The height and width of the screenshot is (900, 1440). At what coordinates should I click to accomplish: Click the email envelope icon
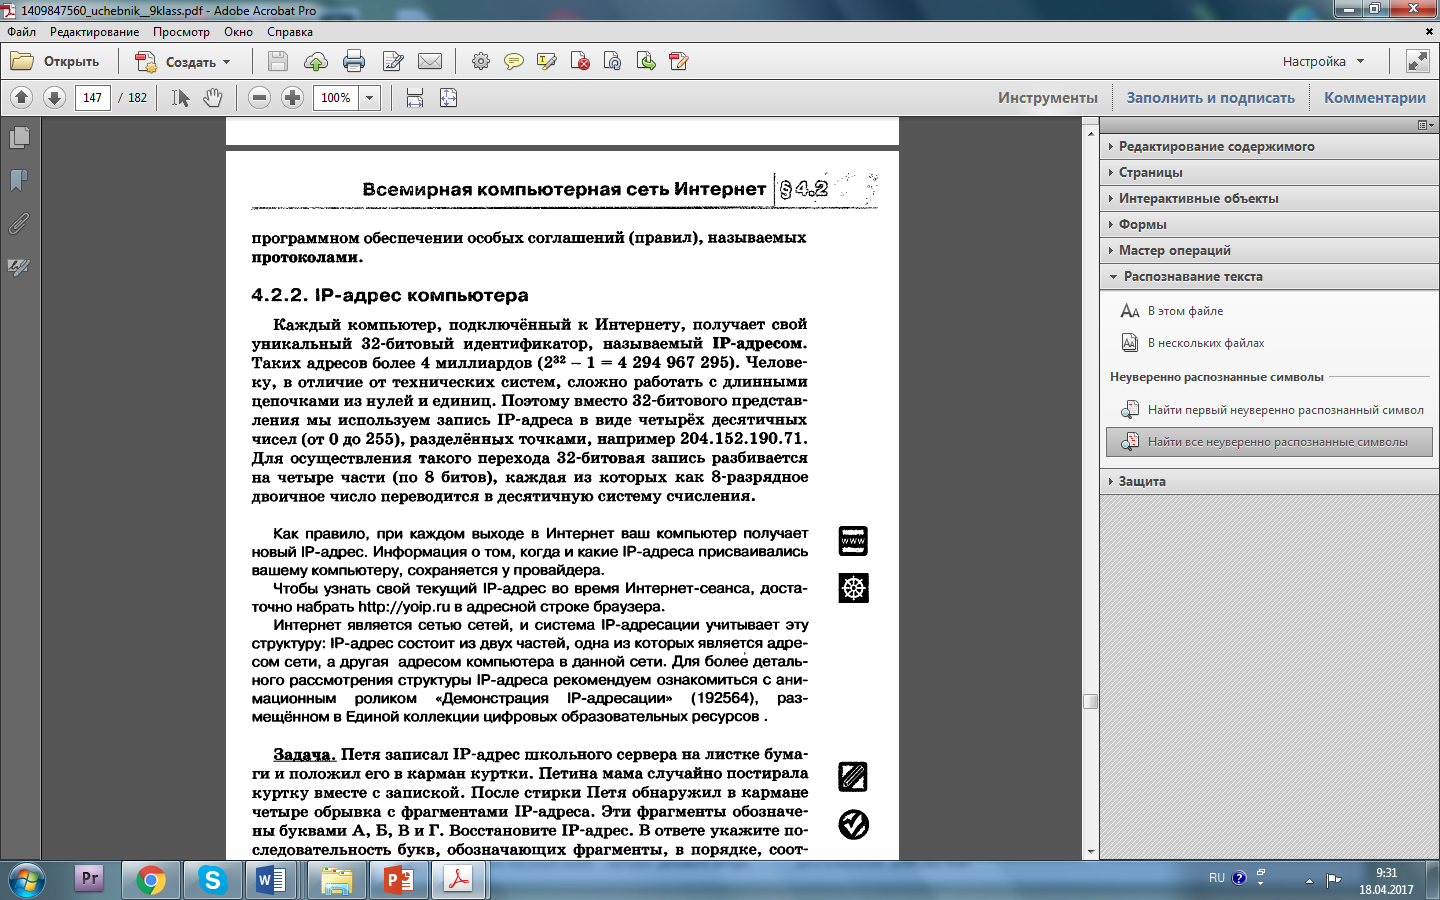pos(430,62)
